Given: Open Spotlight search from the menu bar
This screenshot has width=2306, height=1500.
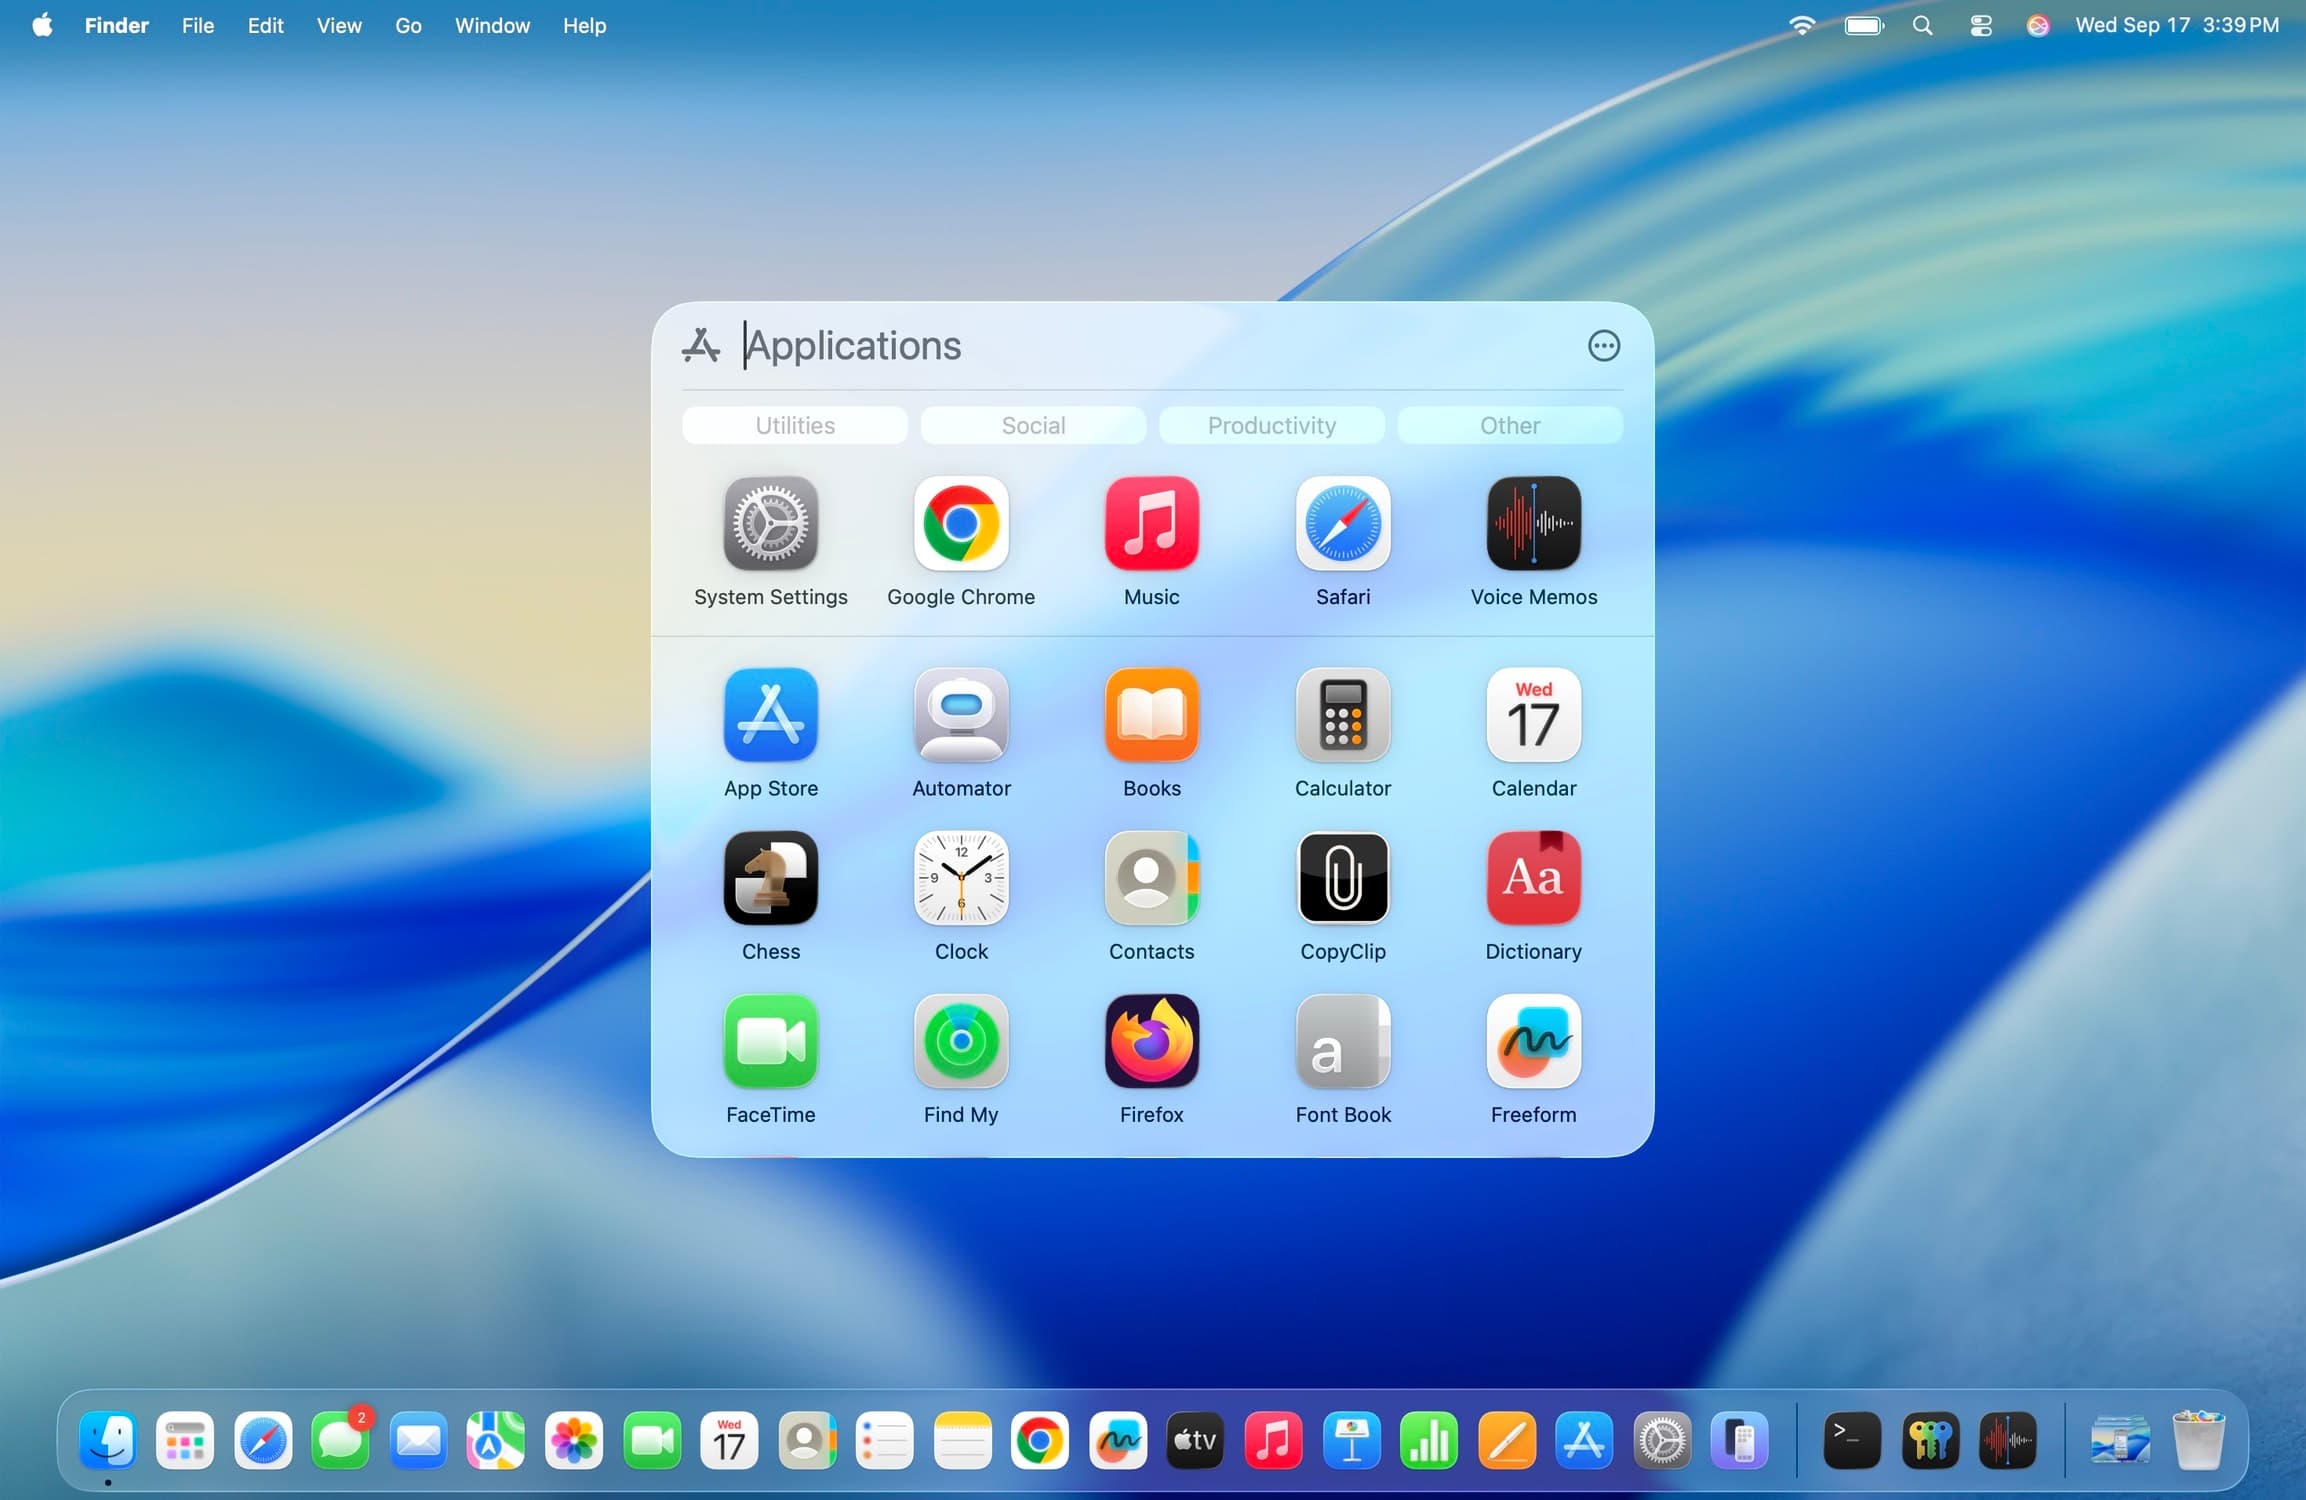Looking at the screenshot, I should coord(1922,25).
